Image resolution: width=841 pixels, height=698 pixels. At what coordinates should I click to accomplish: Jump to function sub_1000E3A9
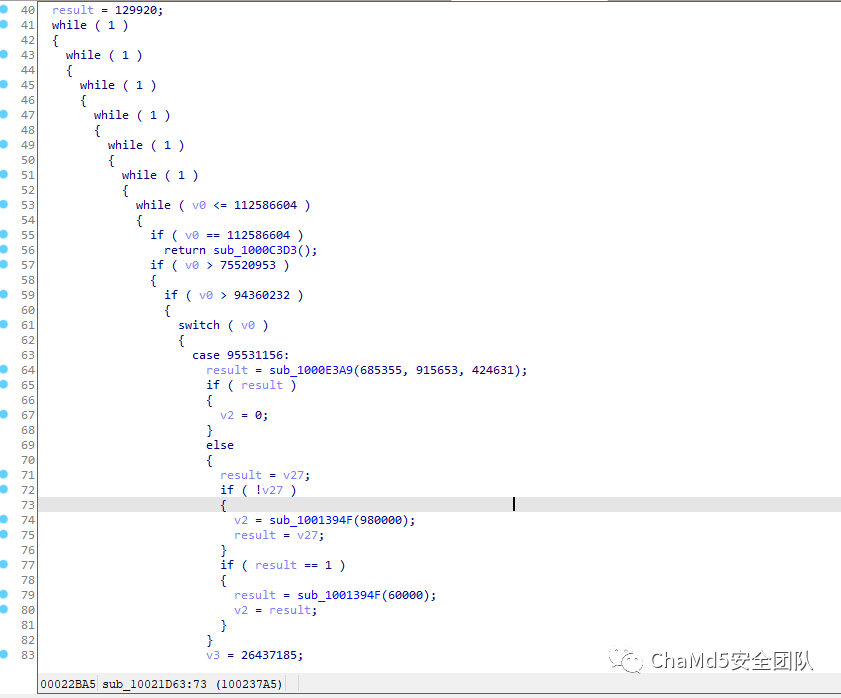(x=311, y=370)
